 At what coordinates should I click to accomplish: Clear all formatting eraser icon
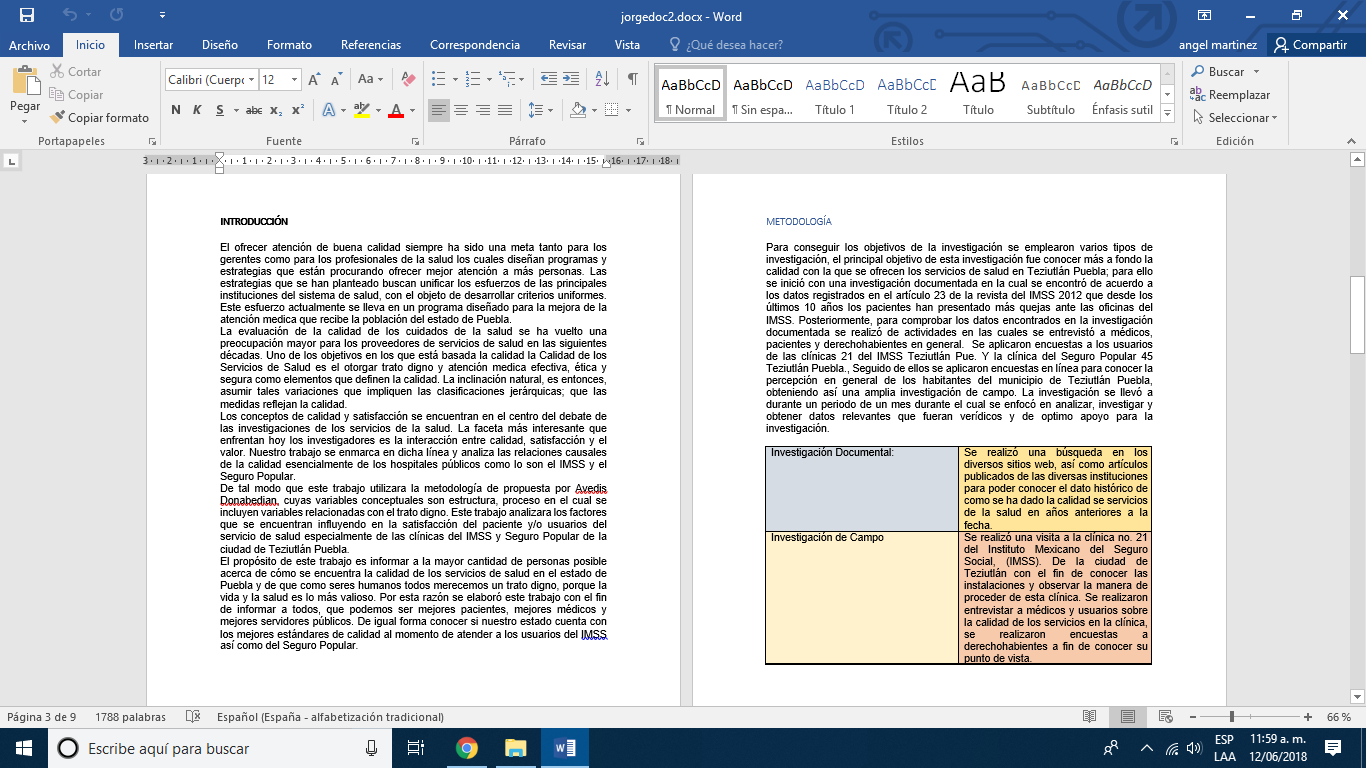pos(407,79)
